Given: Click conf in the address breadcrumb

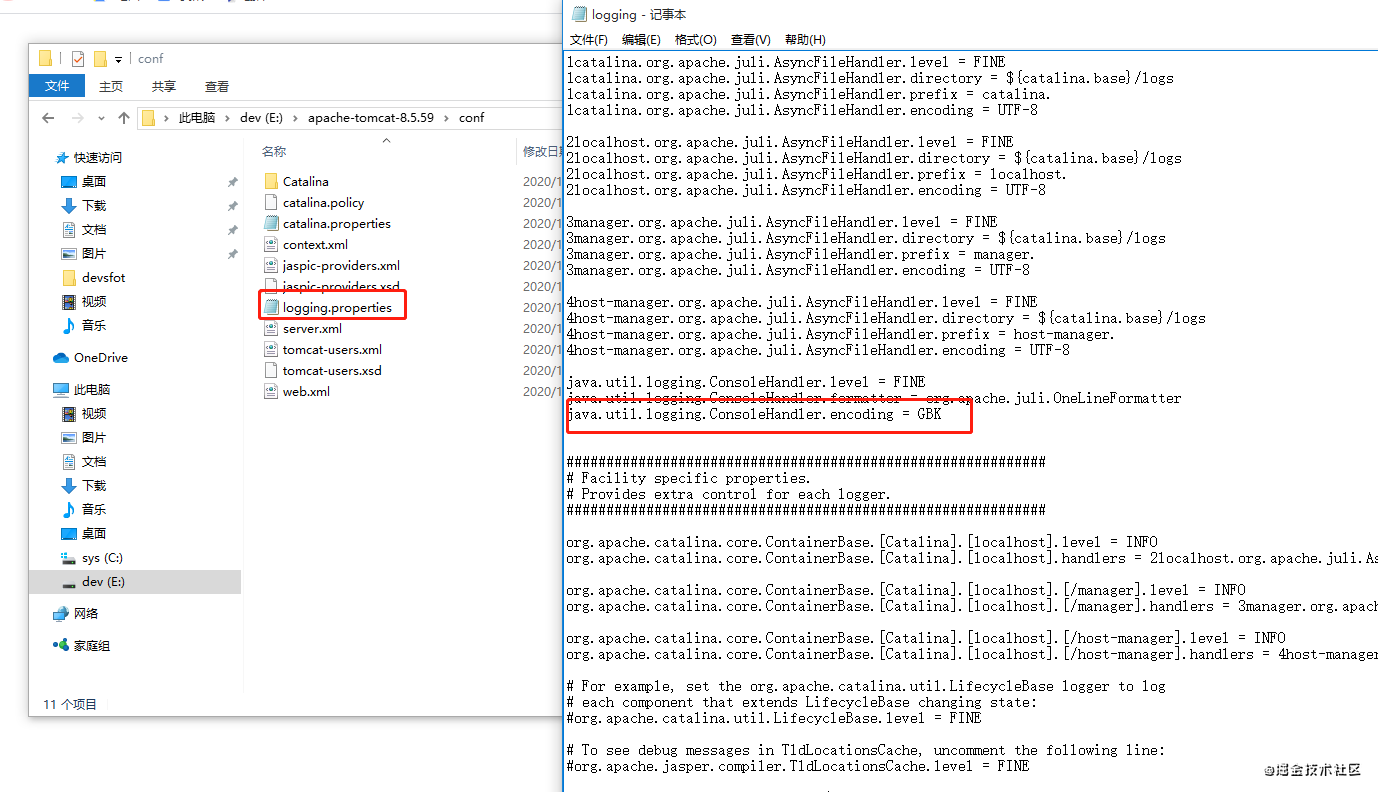Looking at the screenshot, I should [472, 118].
